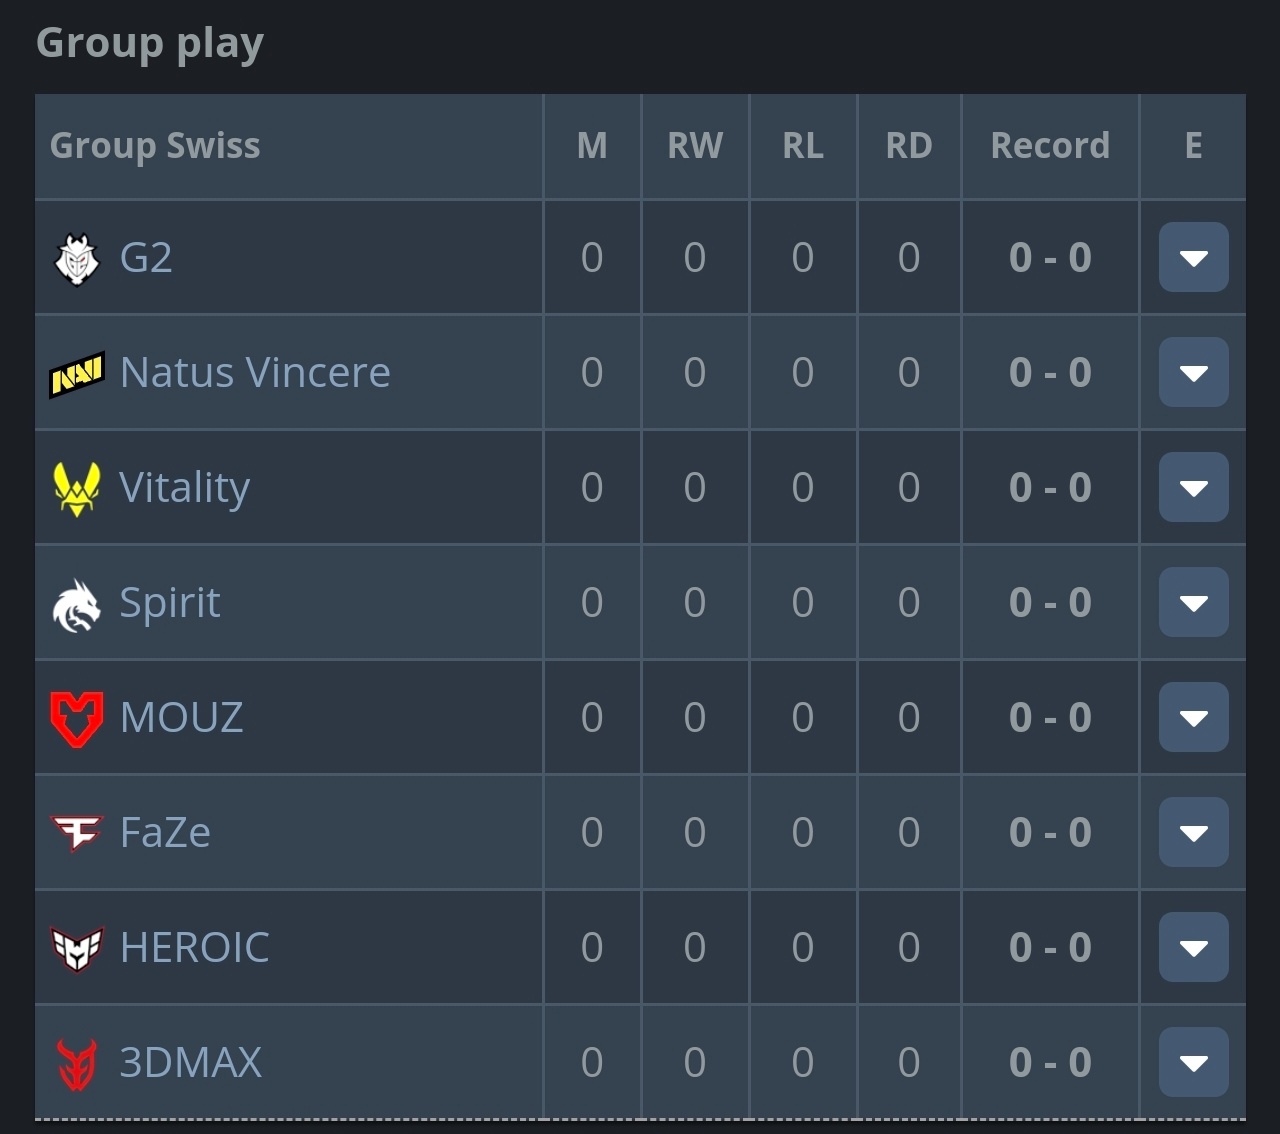The width and height of the screenshot is (1280, 1134).
Task: Click the FaZe team logo
Action: click(77, 833)
